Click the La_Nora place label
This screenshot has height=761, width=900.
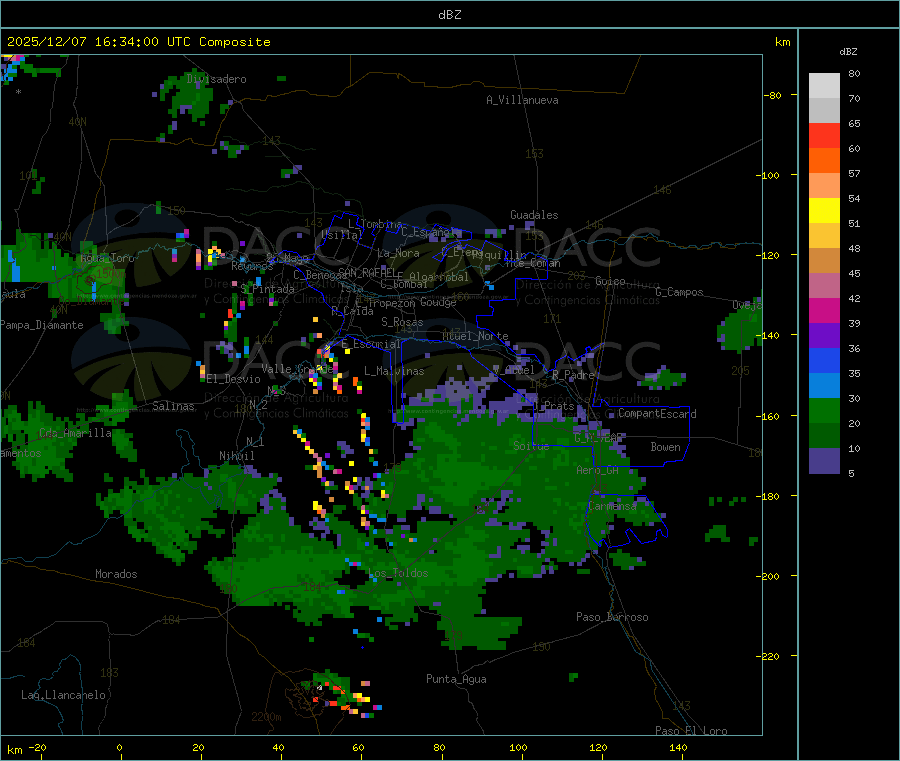coord(398,253)
